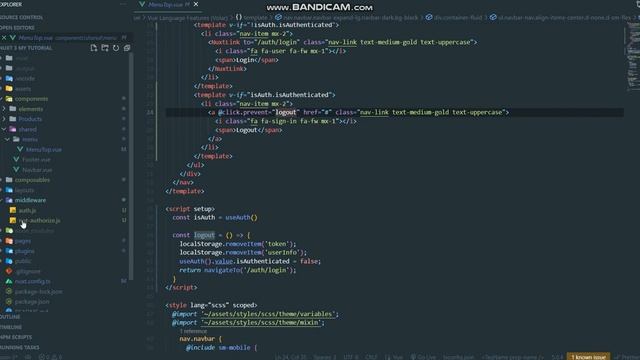Click the minimap on the editor's right edge
The image size is (640, 360).
pyautogui.click(x=632, y=57)
